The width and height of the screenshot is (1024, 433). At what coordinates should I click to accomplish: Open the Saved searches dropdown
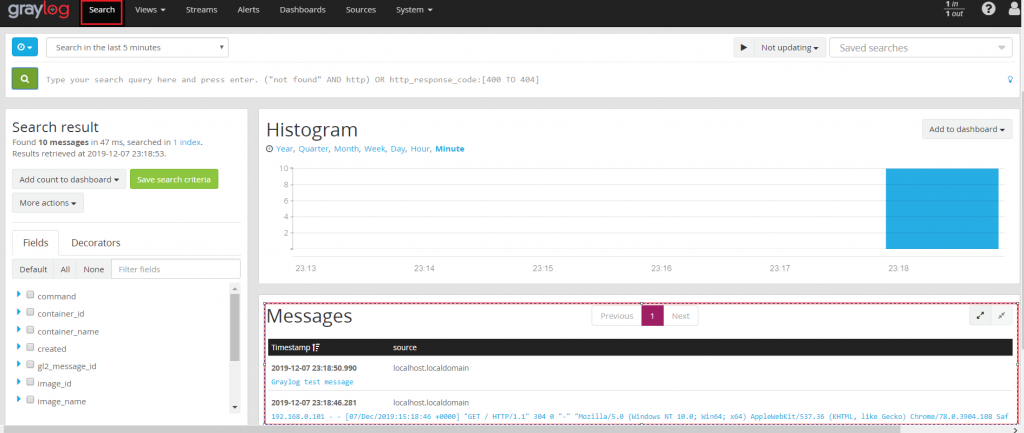[920, 48]
